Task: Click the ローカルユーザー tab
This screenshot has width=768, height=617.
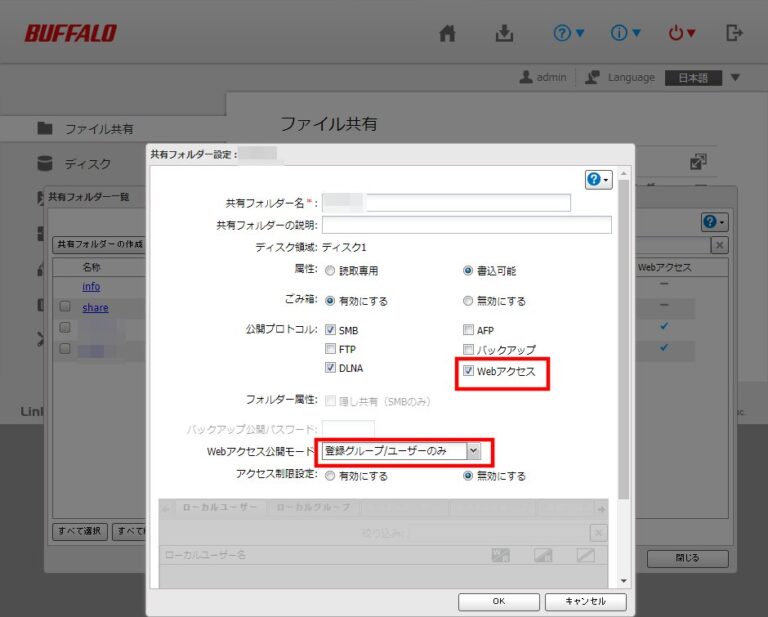Action: click(219, 508)
